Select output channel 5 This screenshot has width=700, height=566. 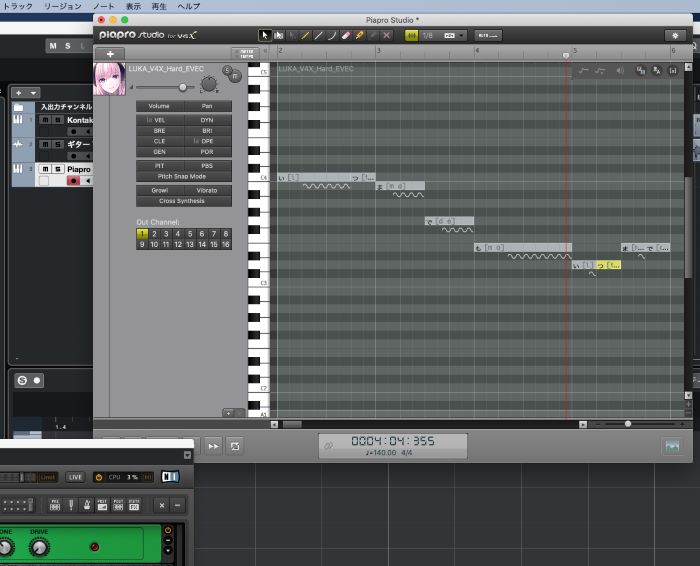190,233
